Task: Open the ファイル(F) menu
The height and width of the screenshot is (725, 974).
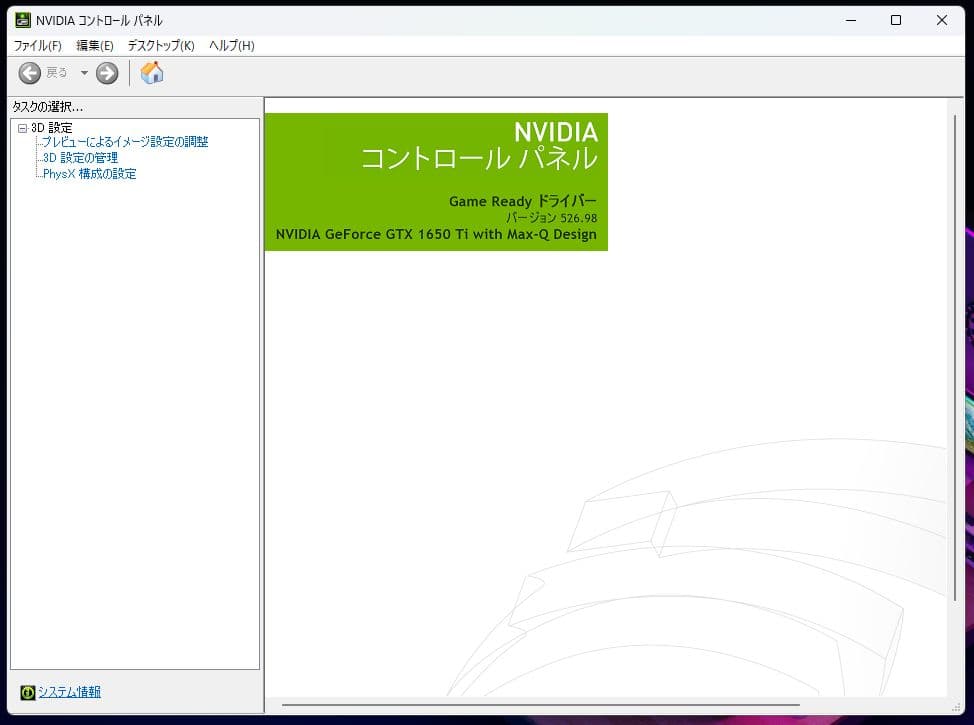Action: [37, 46]
